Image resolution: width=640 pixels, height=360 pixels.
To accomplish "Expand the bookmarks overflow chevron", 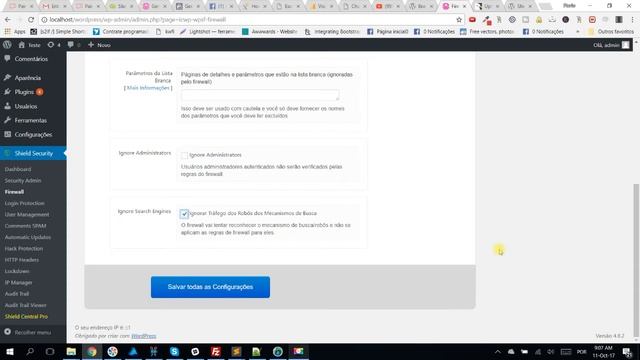I will coord(578,31).
